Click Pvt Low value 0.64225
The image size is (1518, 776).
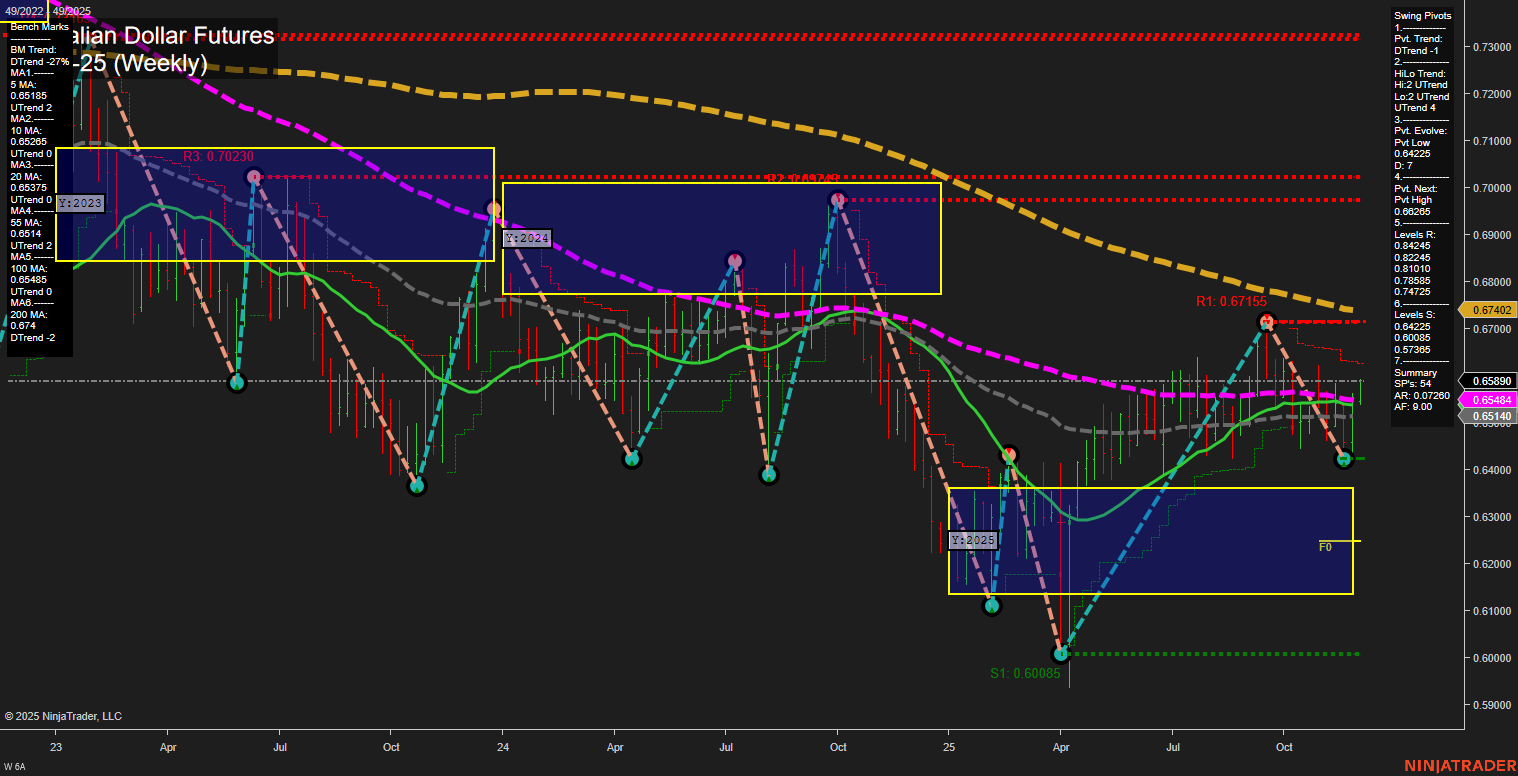coord(1410,155)
